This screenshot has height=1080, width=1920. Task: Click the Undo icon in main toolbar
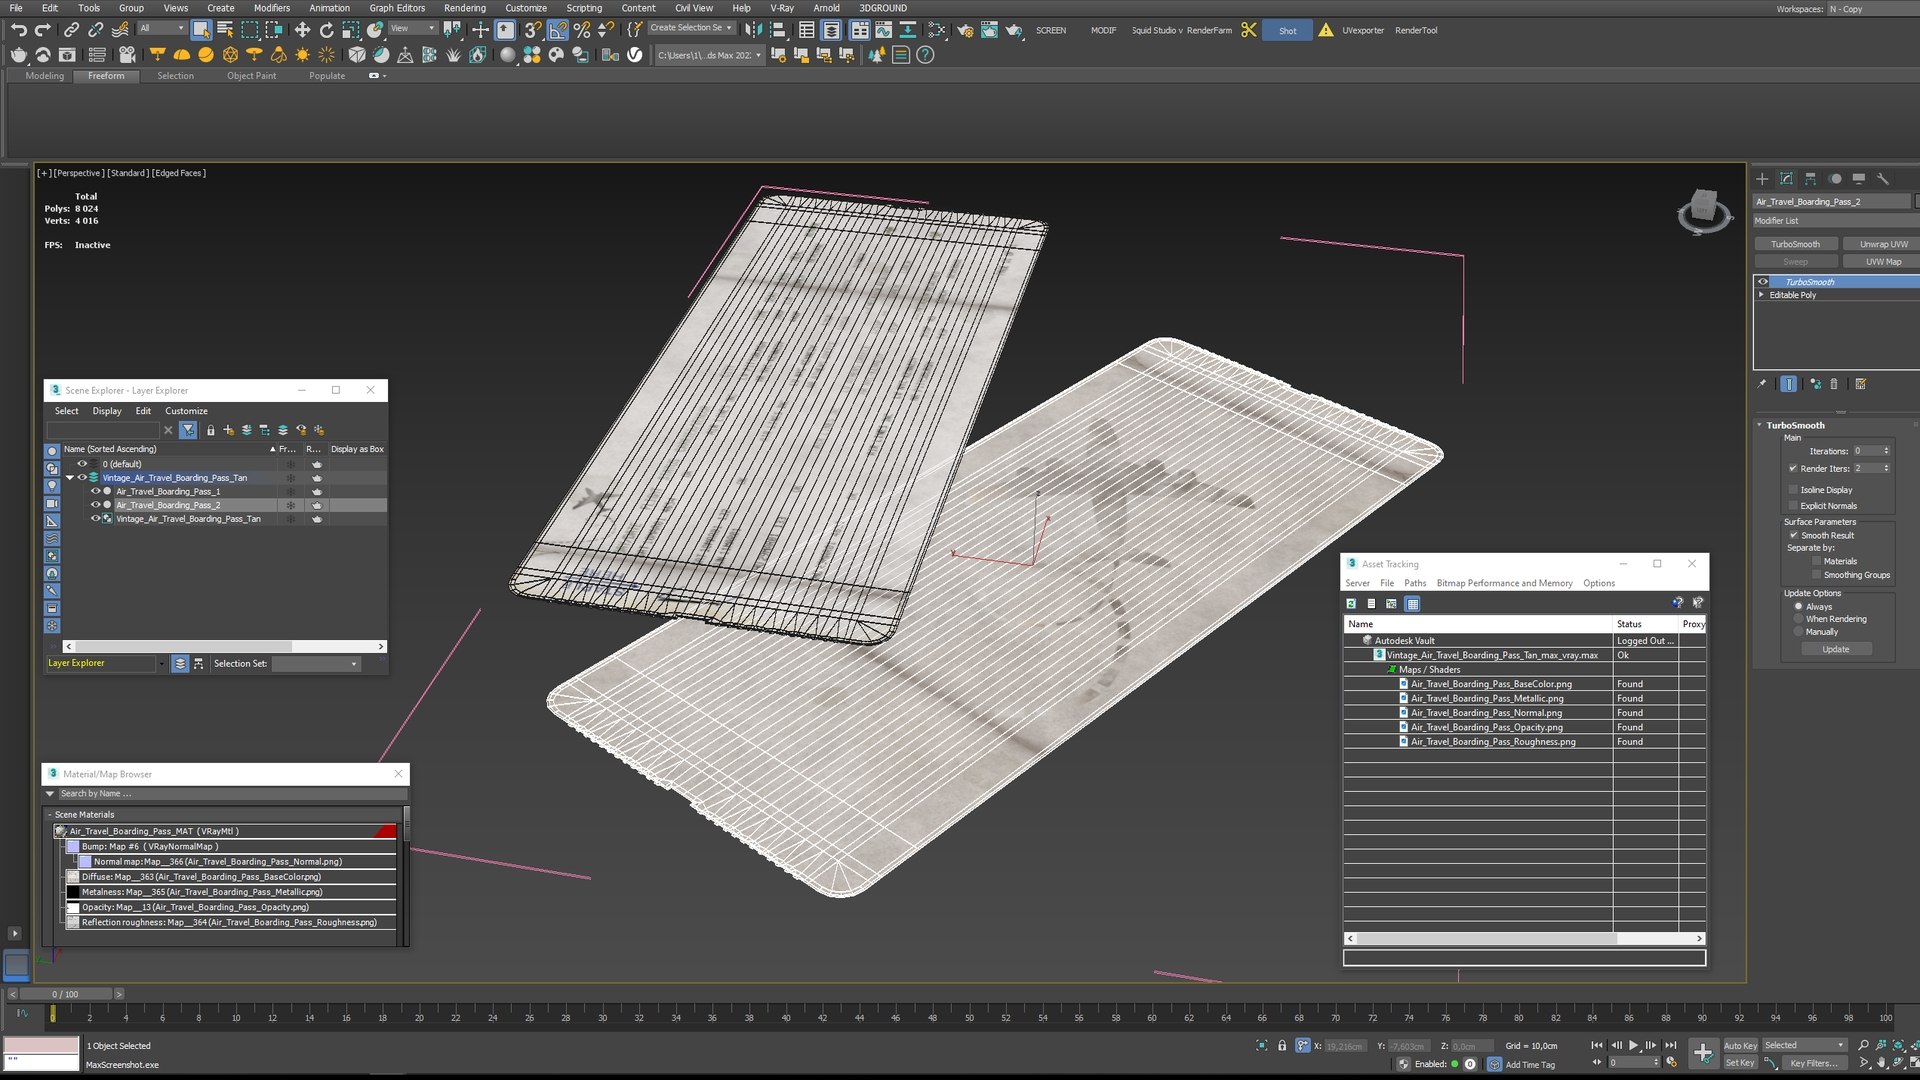coord(18,30)
